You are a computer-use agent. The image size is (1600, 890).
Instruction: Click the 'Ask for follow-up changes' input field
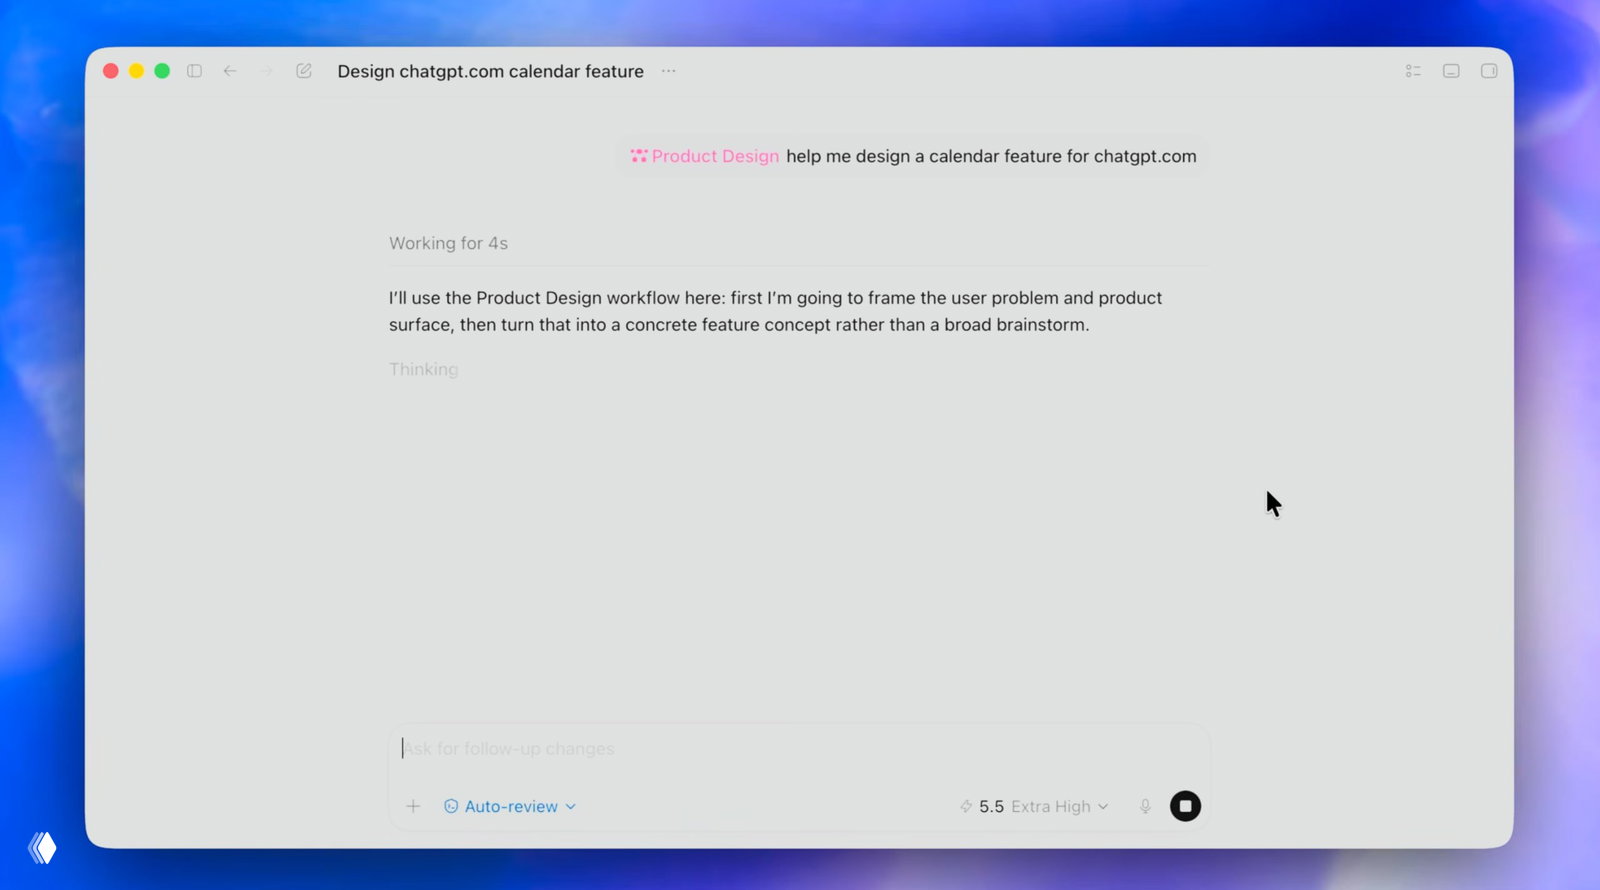[799, 749]
